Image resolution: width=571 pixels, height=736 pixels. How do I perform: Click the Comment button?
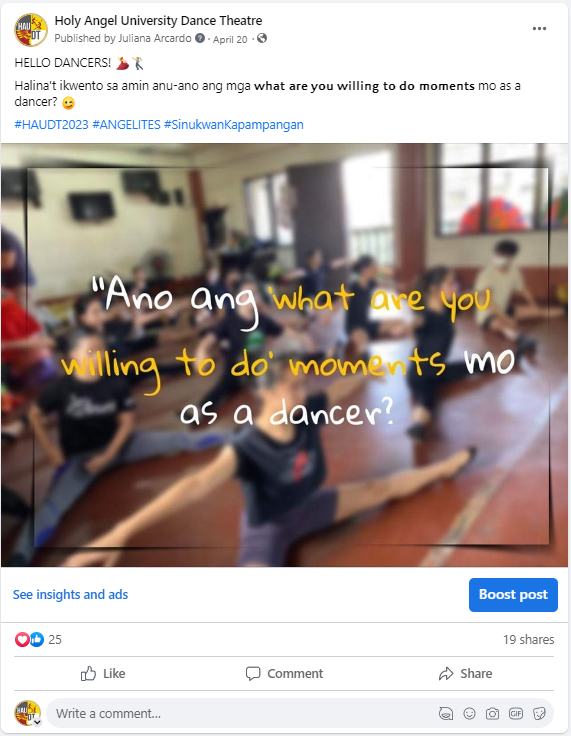click(284, 674)
